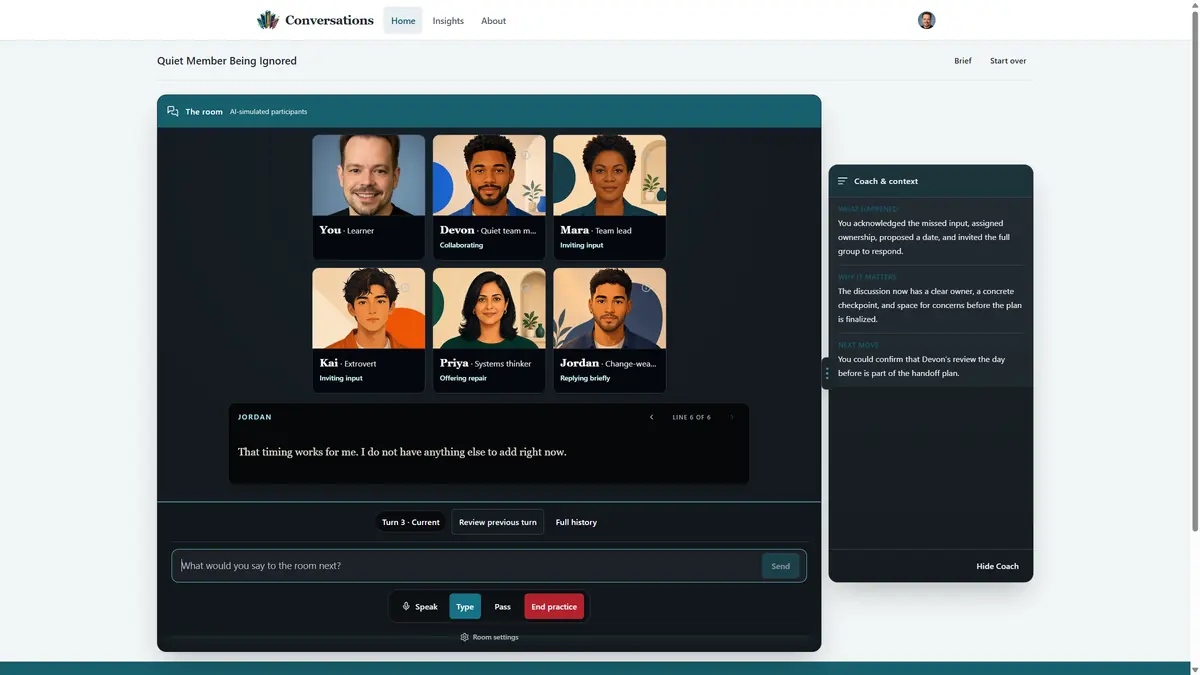Open the user profile avatar menu

tap(926, 20)
